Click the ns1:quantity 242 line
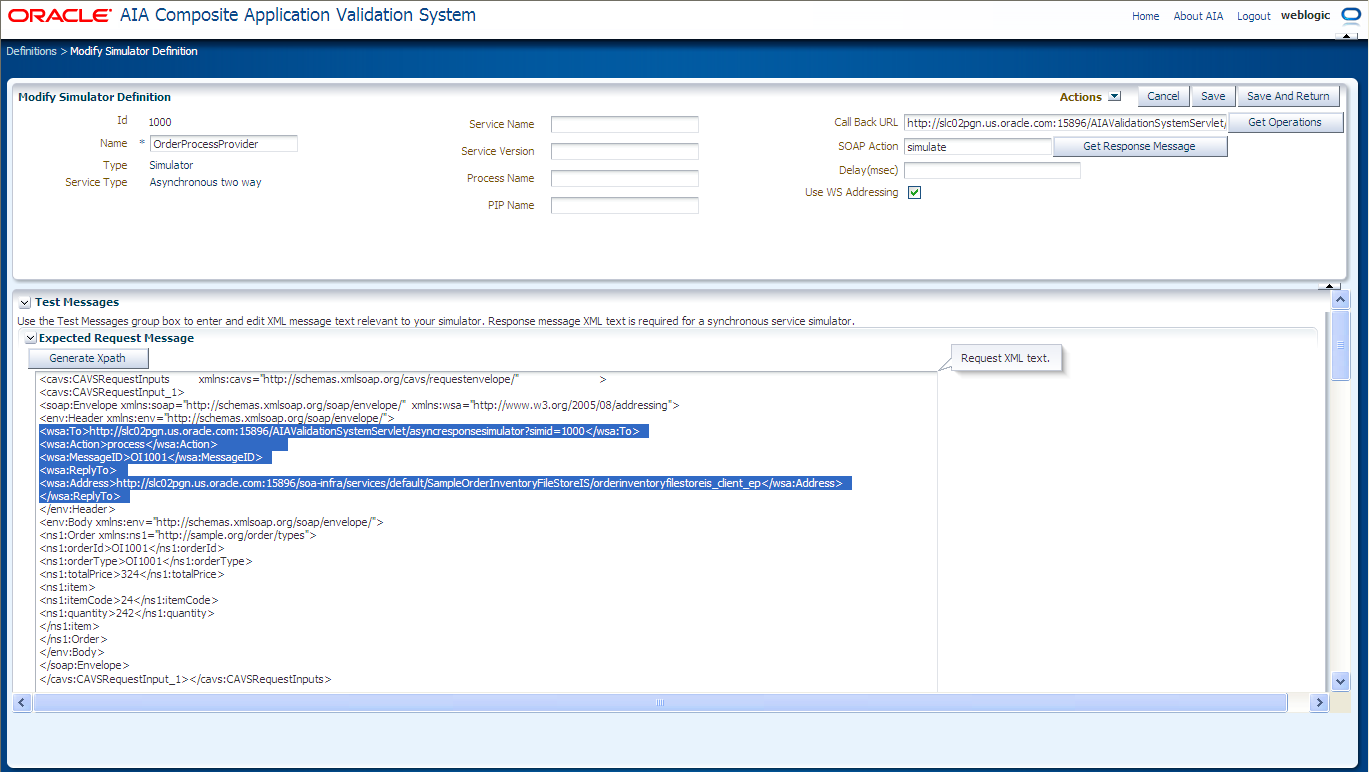Viewport: 1370px width, 772px height. [127, 613]
